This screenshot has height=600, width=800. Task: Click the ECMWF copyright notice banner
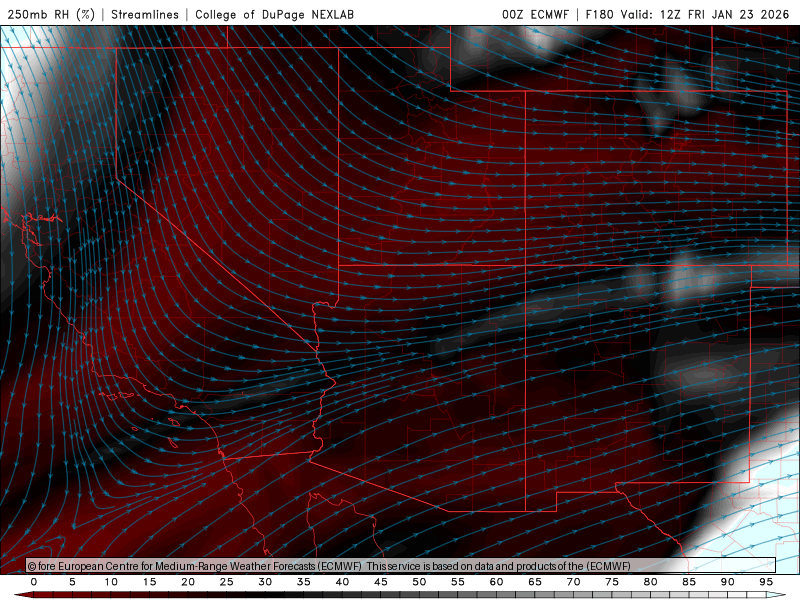[x=401, y=565]
